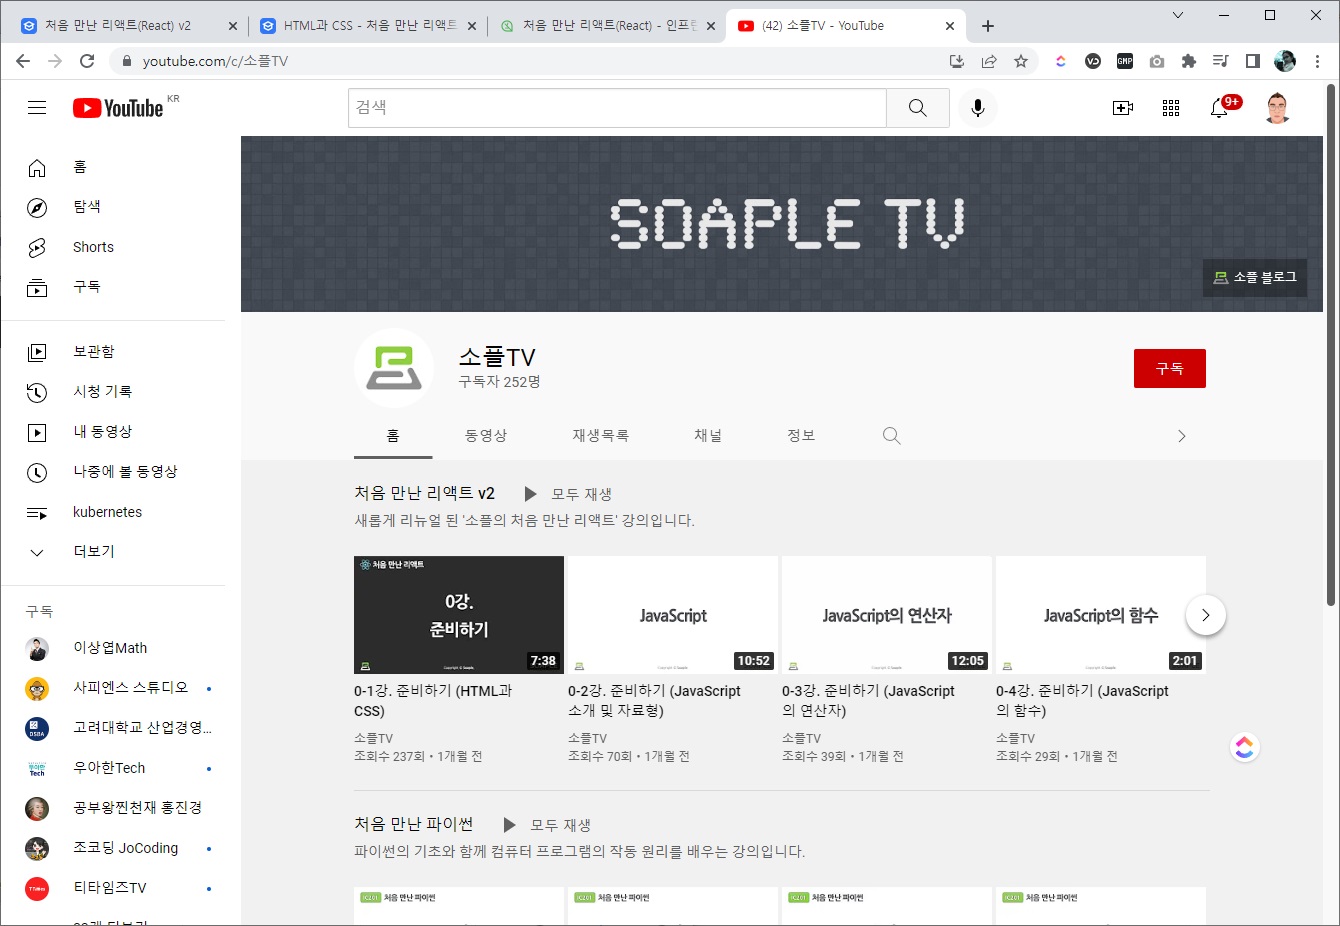This screenshot has height=926, width=1340.
Task: Open watch history (시청 기록)
Action: (x=113, y=392)
